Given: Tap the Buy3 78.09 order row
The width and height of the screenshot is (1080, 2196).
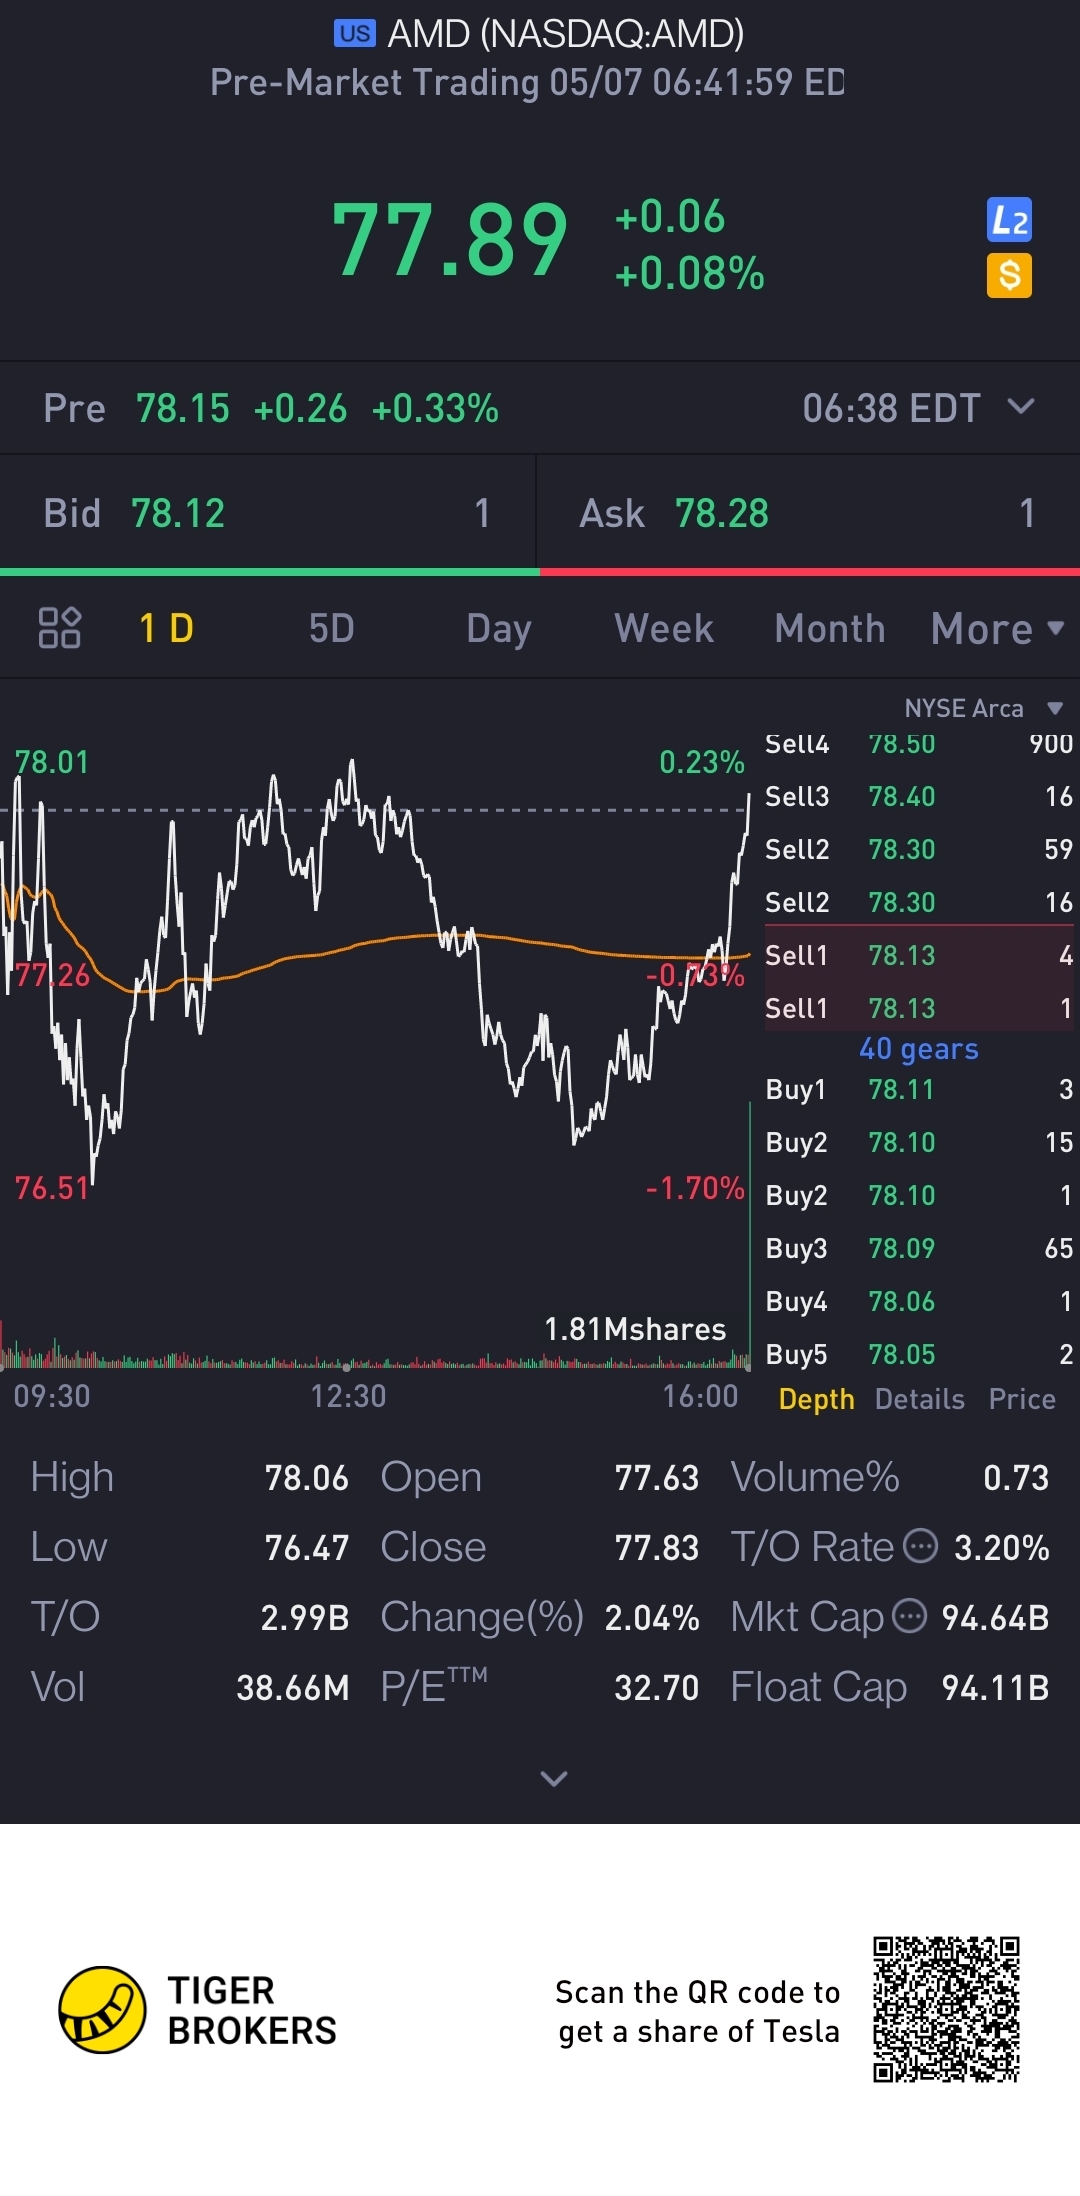Looking at the screenshot, I should pyautogui.click(x=919, y=1248).
